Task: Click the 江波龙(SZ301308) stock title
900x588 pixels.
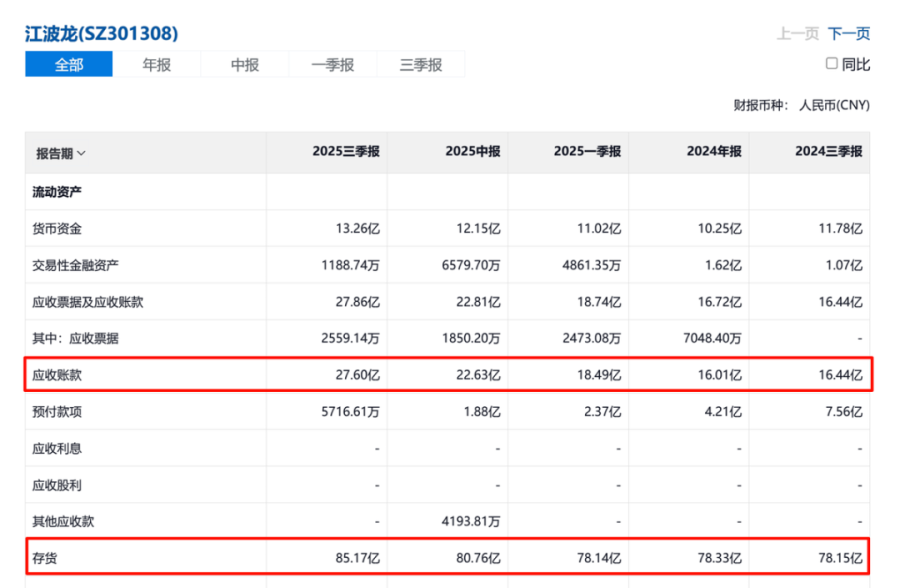Action: point(101,33)
